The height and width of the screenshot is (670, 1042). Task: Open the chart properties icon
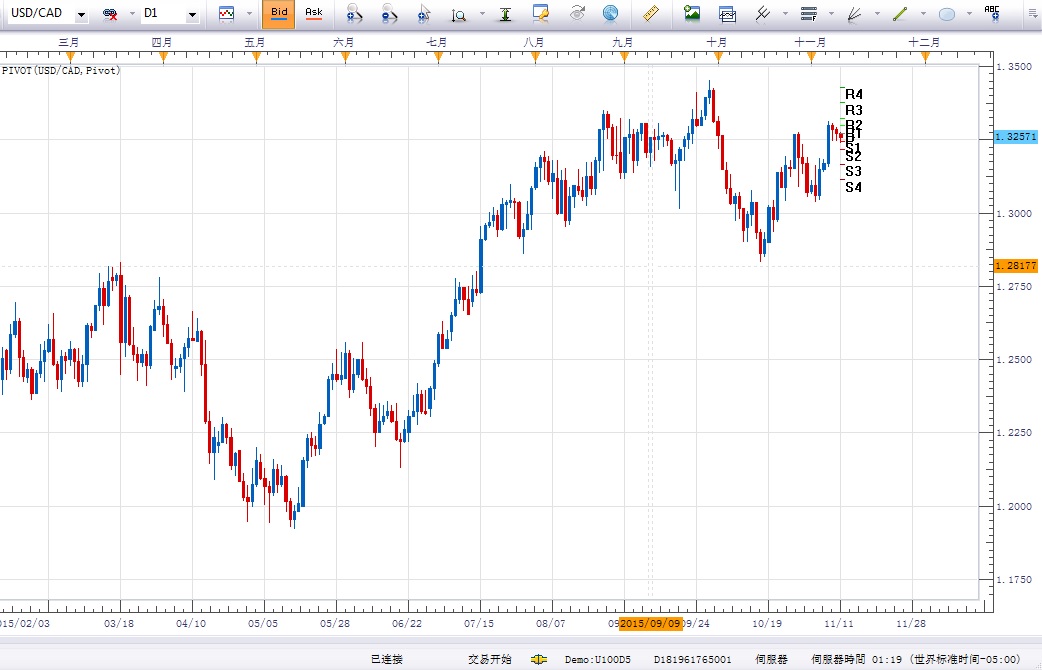(x=541, y=14)
